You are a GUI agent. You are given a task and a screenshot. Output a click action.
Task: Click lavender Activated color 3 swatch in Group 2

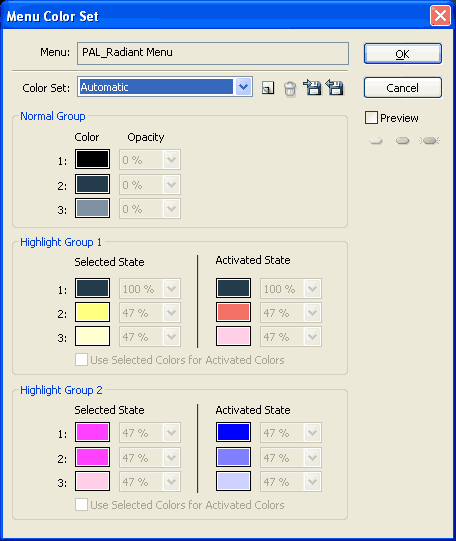pyautogui.click(x=234, y=481)
